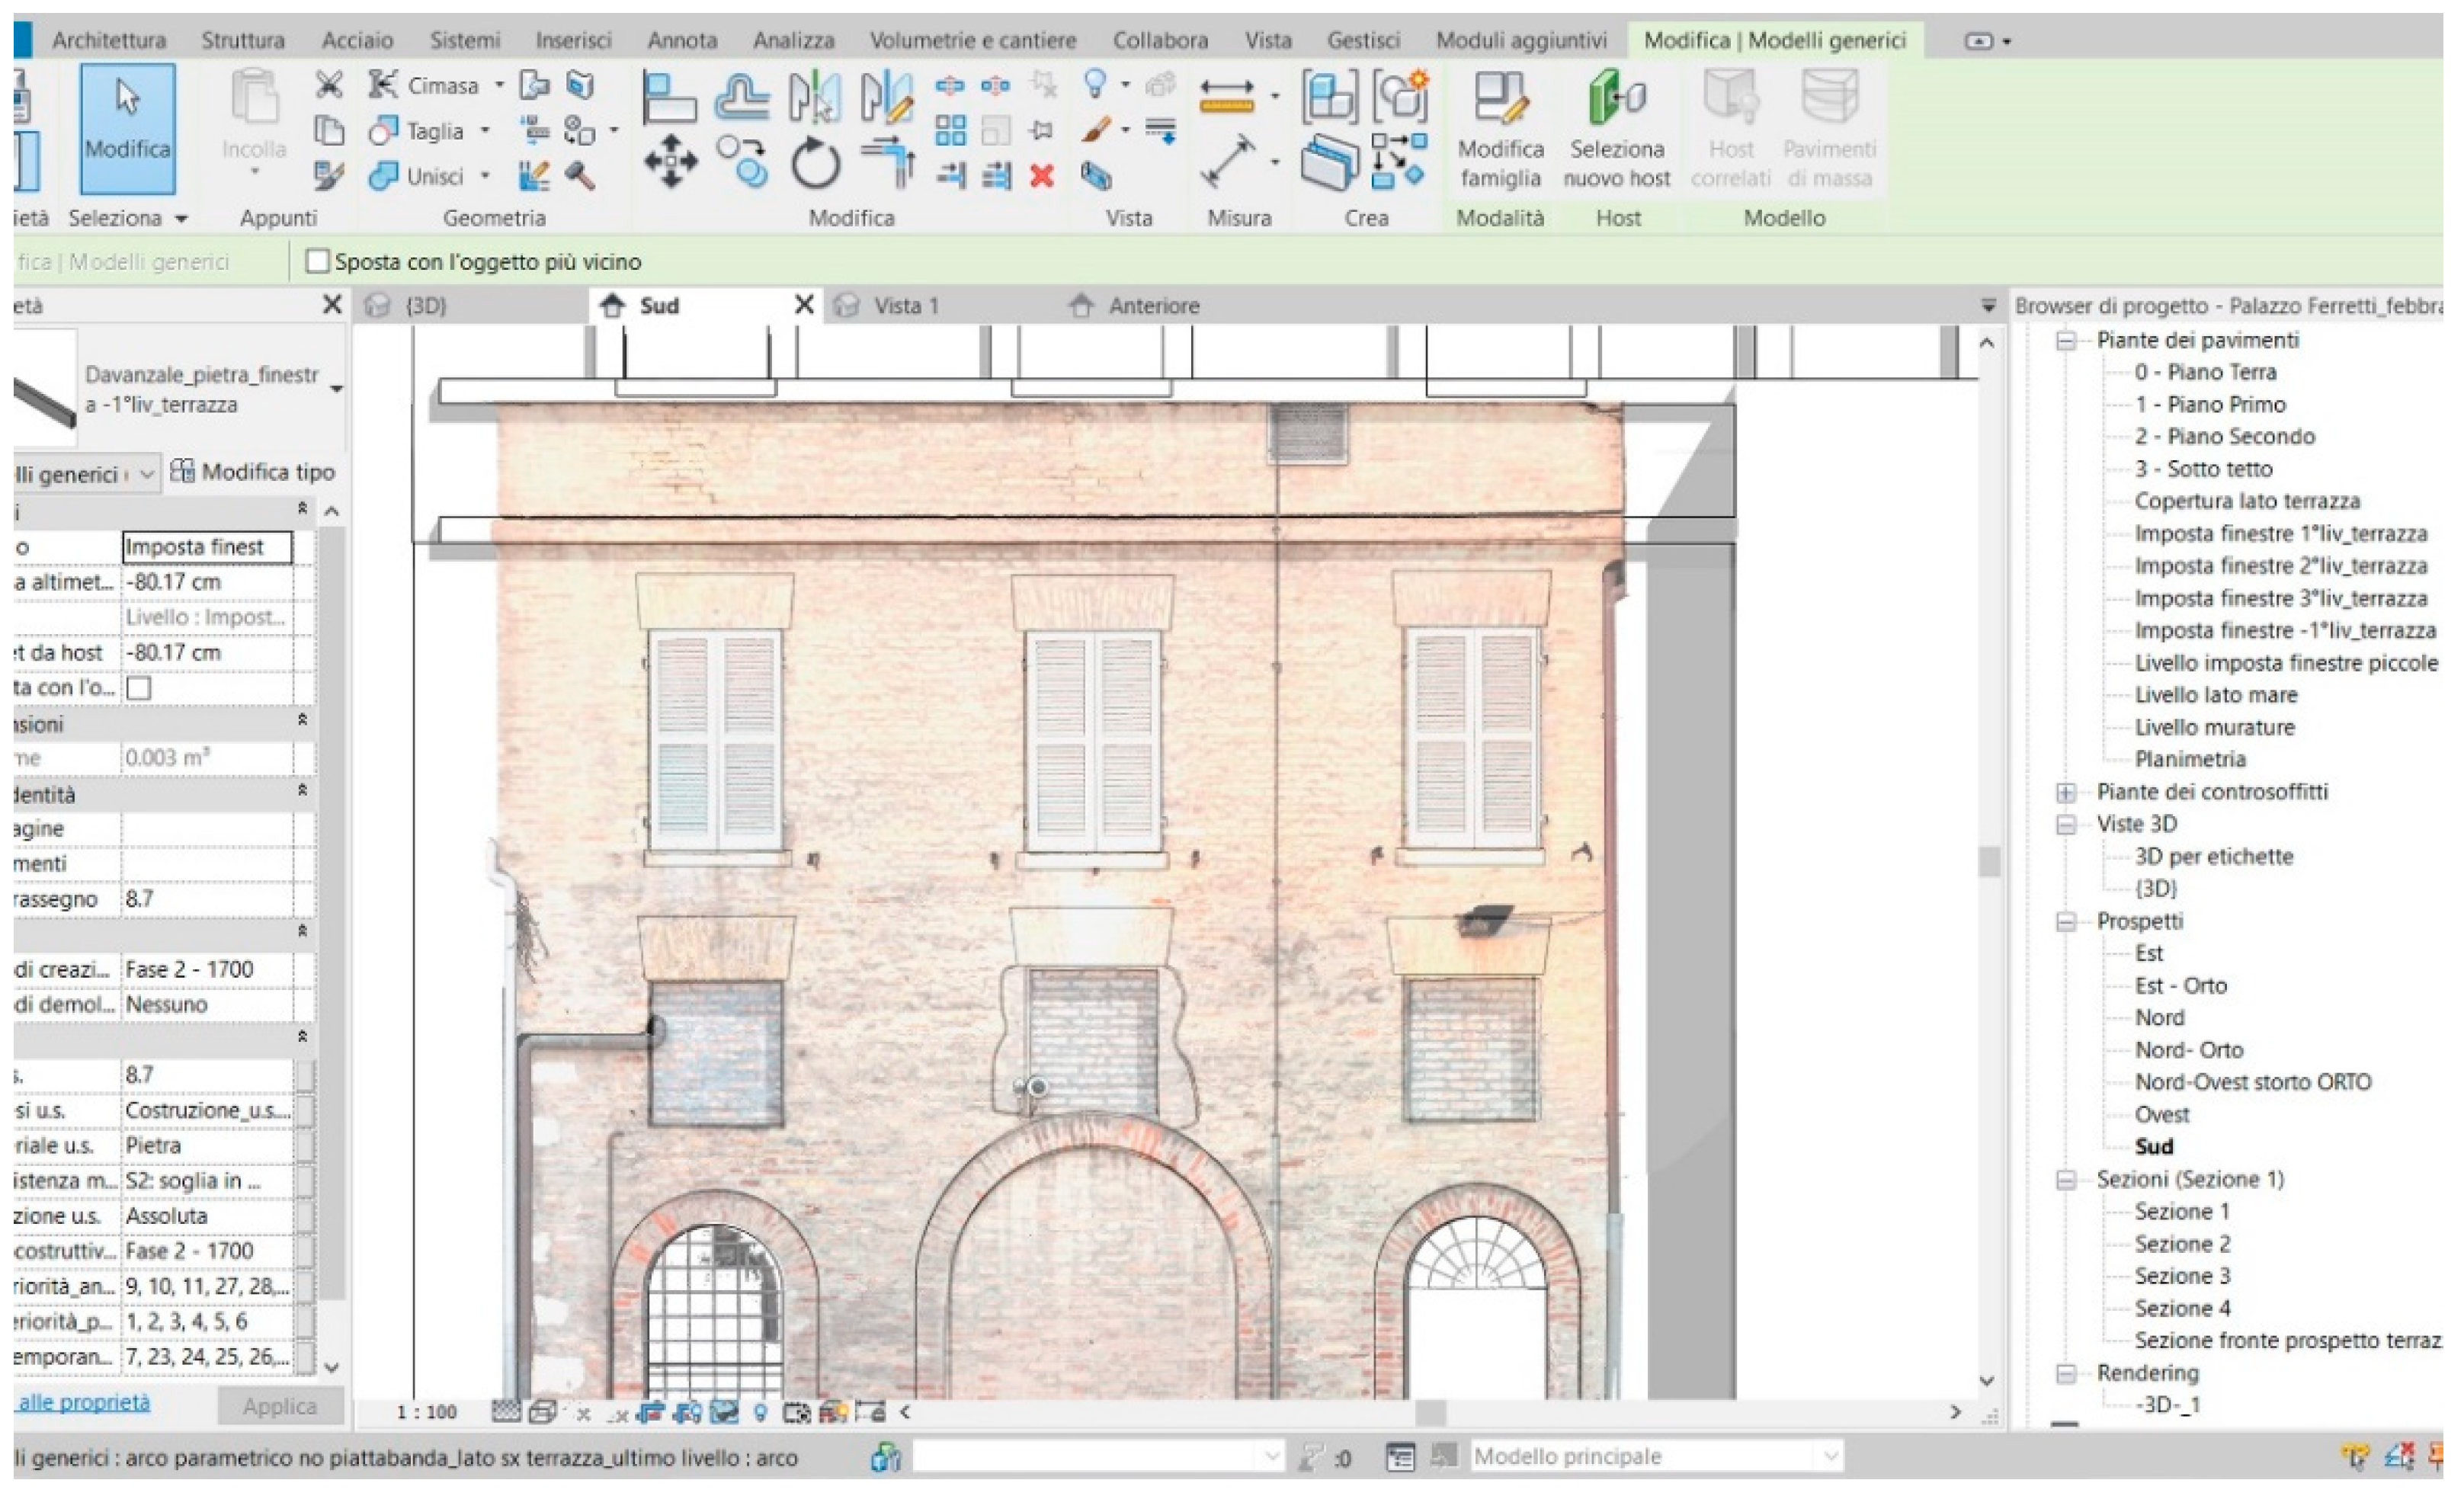Click the red Delete X icon

pos(1042,177)
